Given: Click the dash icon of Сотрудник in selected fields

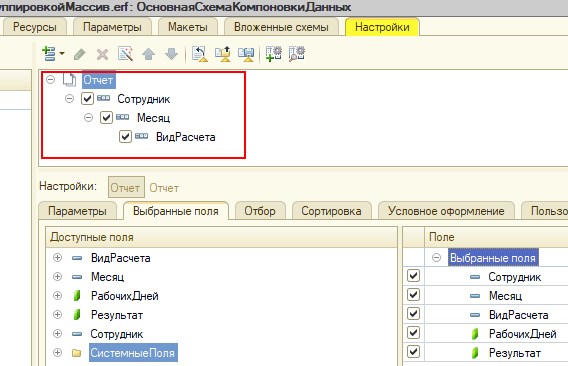Looking at the screenshot, I should (x=475, y=277).
